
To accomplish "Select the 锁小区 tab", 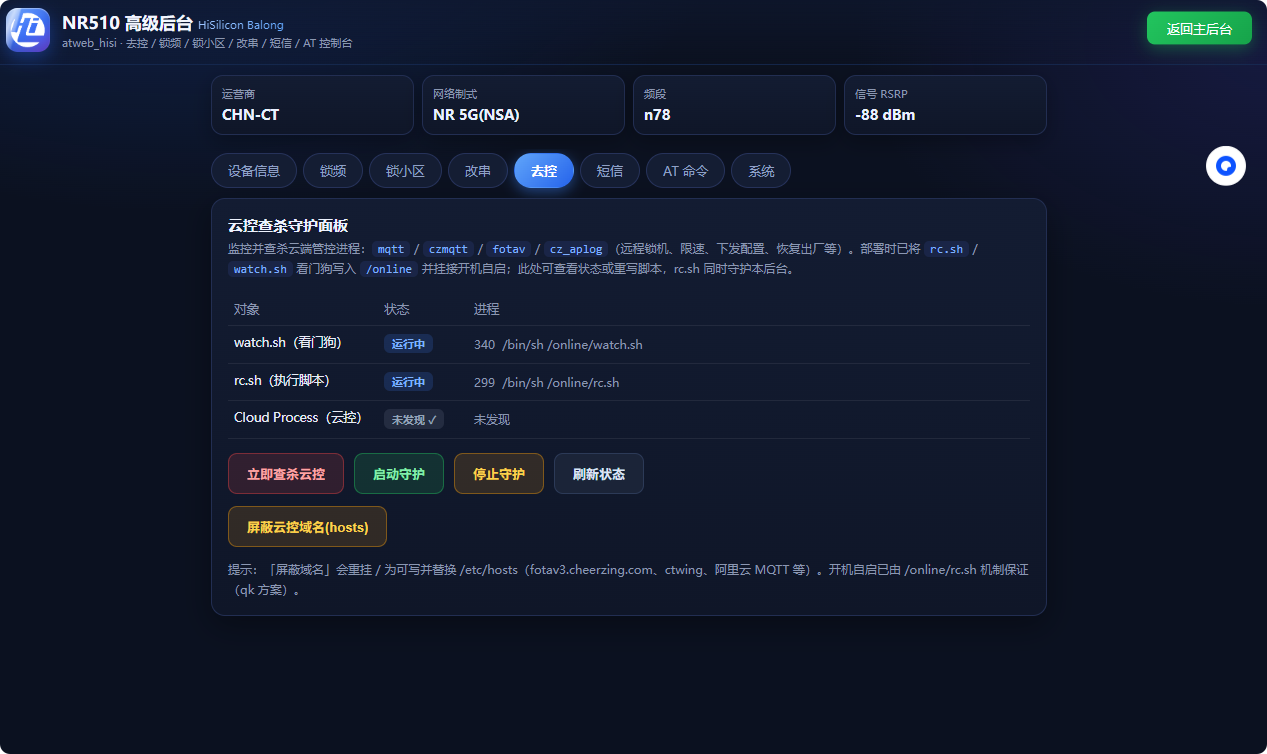I will click(x=405, y=171).
